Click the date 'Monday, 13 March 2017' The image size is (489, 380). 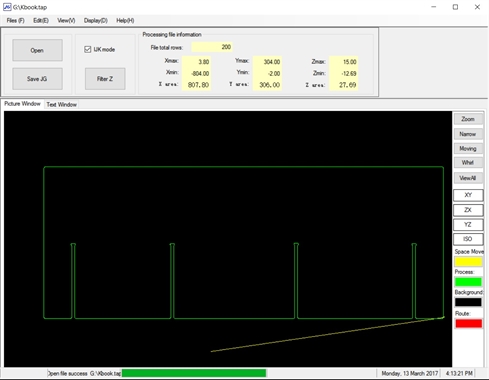tap(410, 373)
